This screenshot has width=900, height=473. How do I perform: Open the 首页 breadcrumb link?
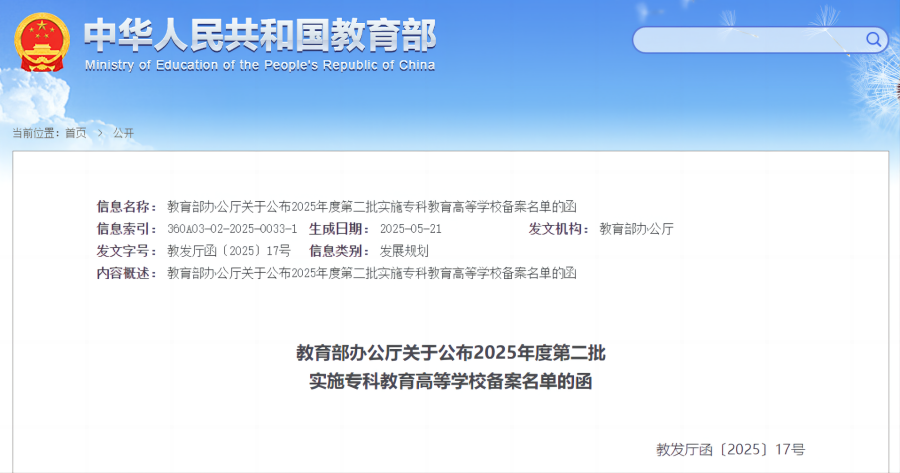click(76, 133)
